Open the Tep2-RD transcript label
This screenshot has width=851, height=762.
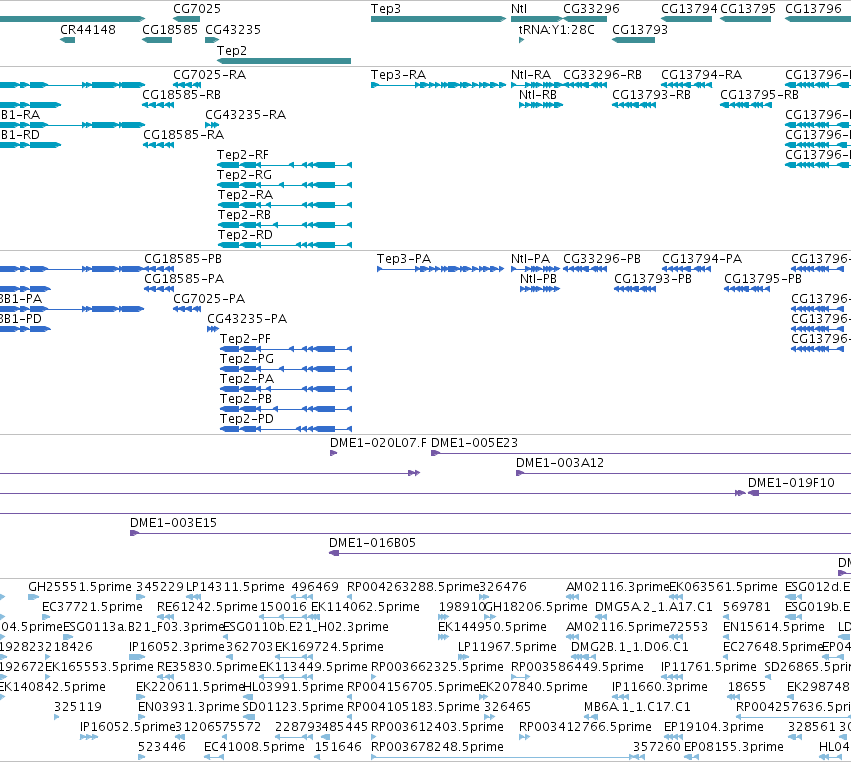[x=245, y=234]
